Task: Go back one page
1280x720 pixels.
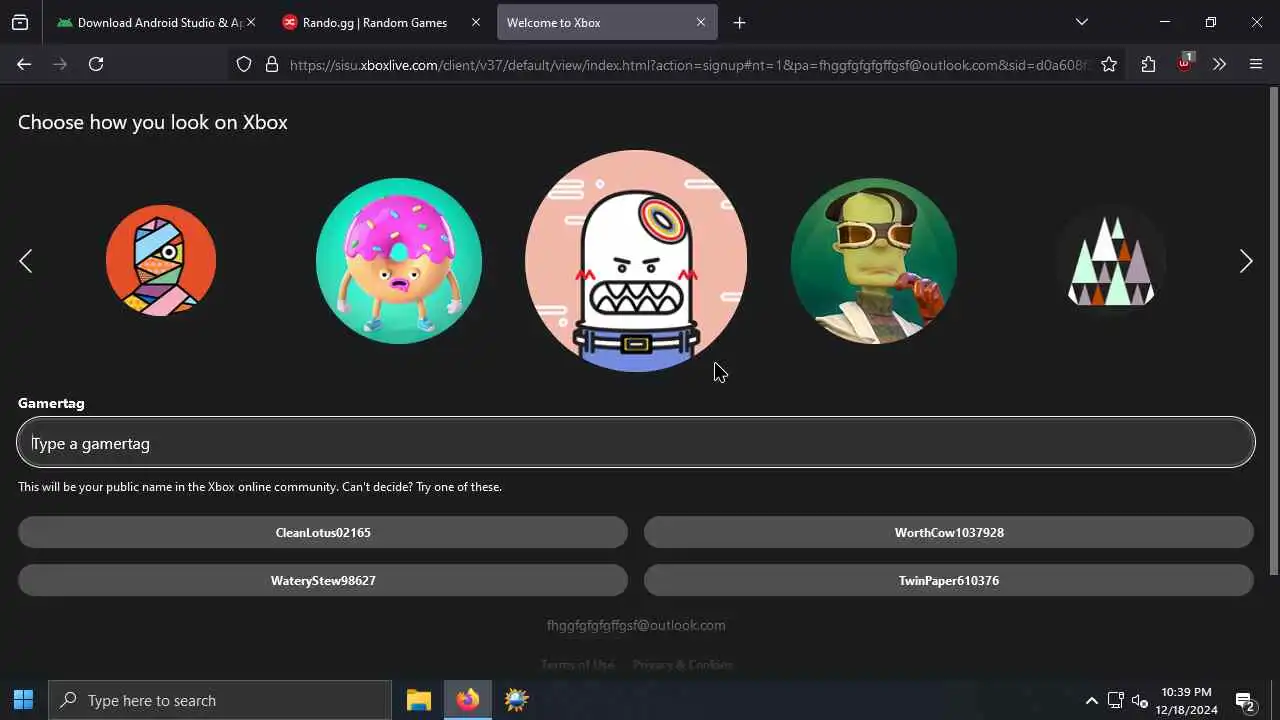Action: pos(24,64)
